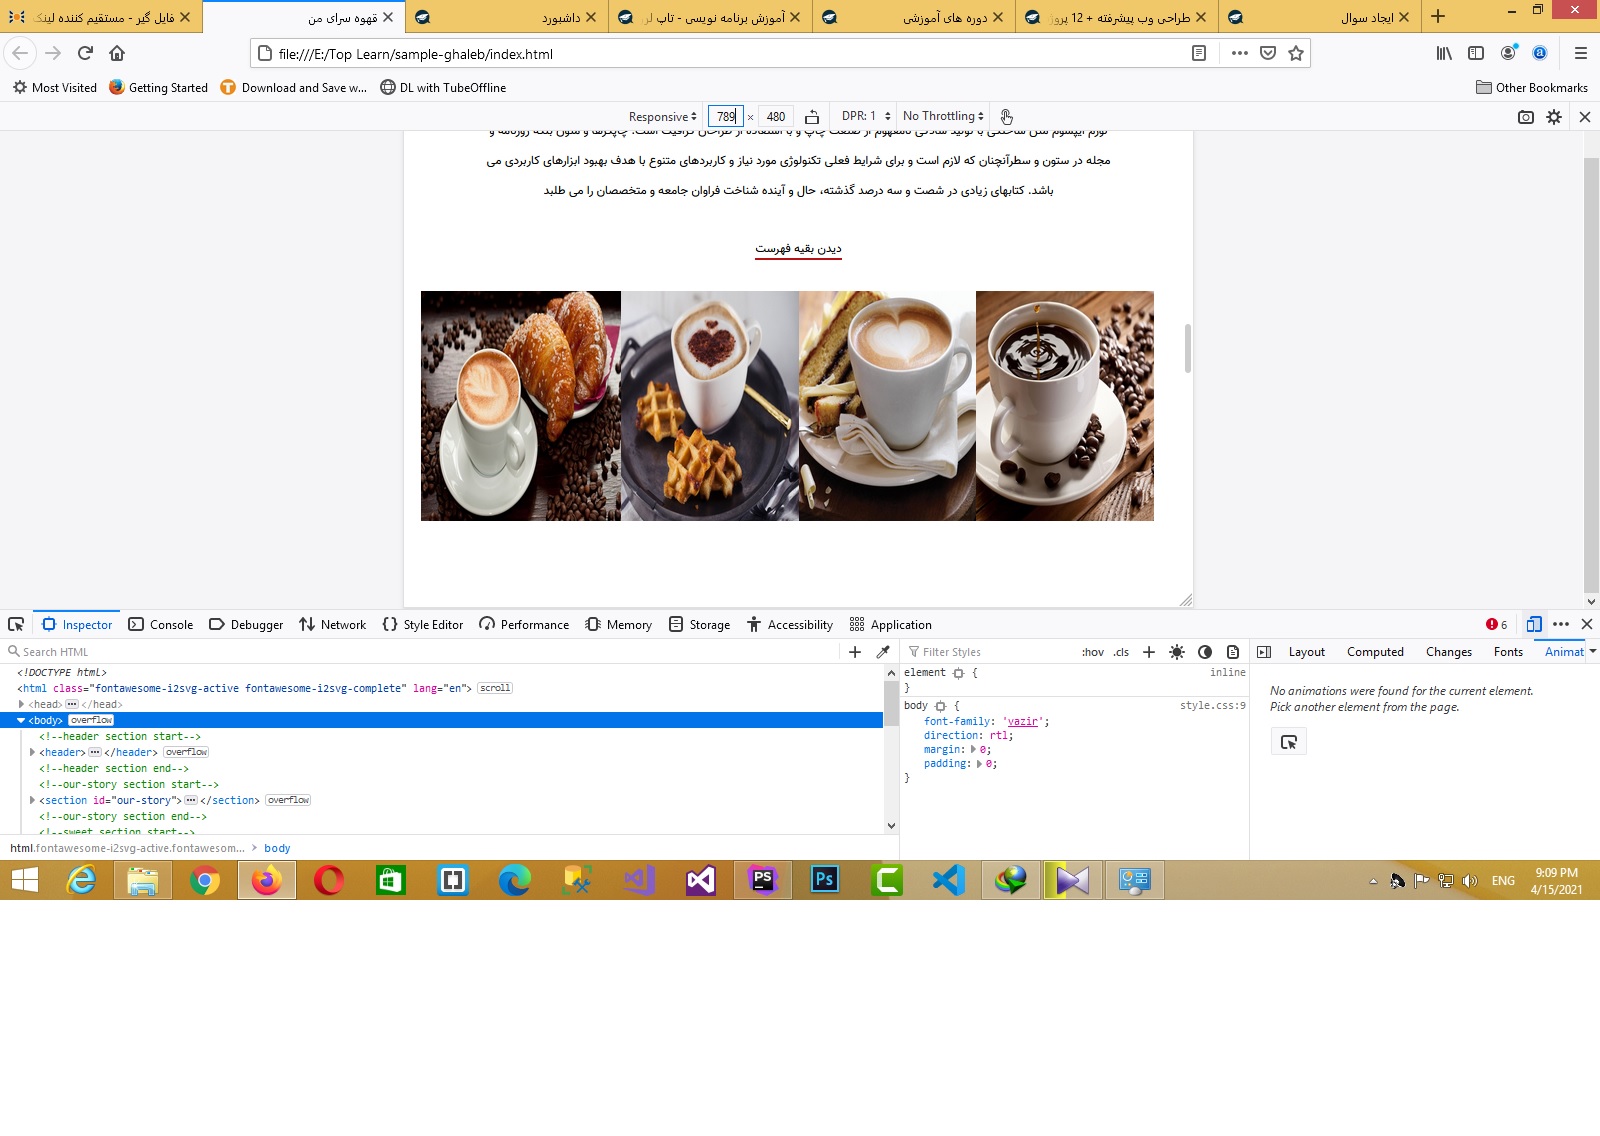Toggle print media simulation
1600x1136 pixels.
[x=1233, y=652]
